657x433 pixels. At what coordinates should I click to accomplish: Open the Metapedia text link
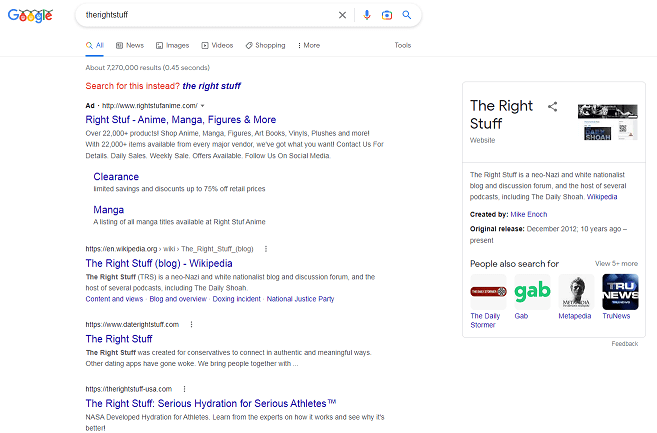(574, 316)
